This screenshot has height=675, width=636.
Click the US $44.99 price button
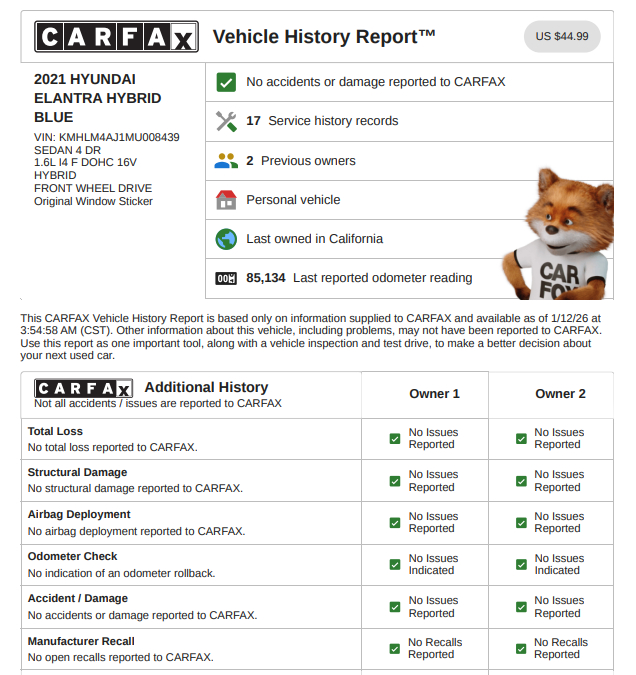pos(561,37)
